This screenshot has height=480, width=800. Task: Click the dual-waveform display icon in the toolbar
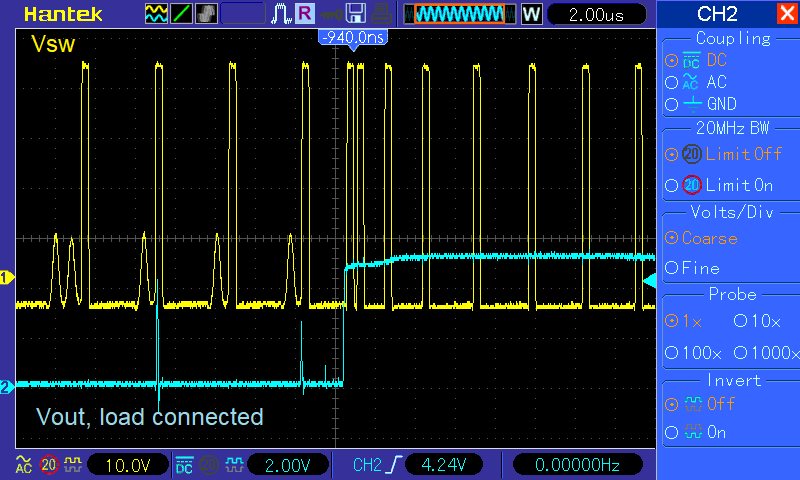(156, 14)
